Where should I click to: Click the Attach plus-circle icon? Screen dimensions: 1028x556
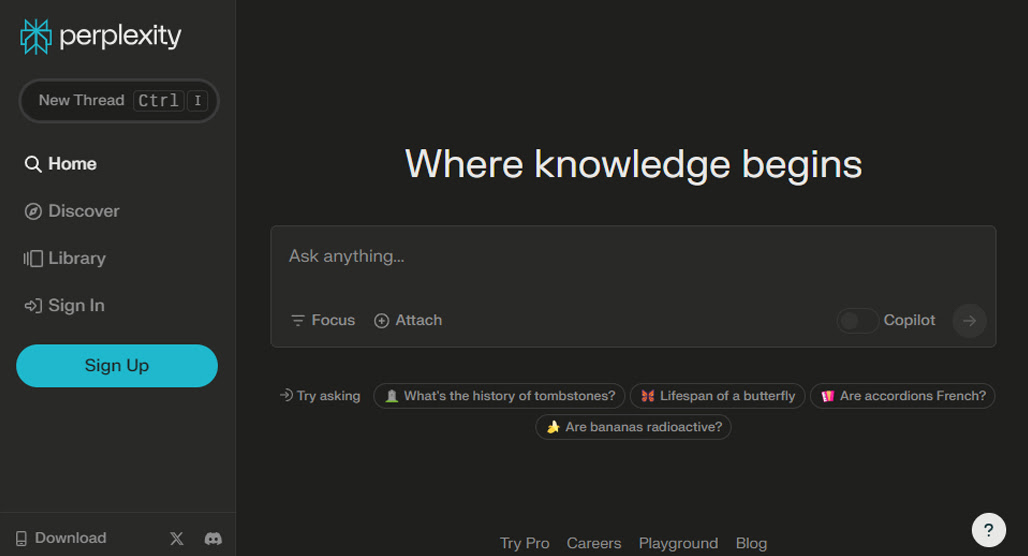pyautogui.click(x=382, y=321)
